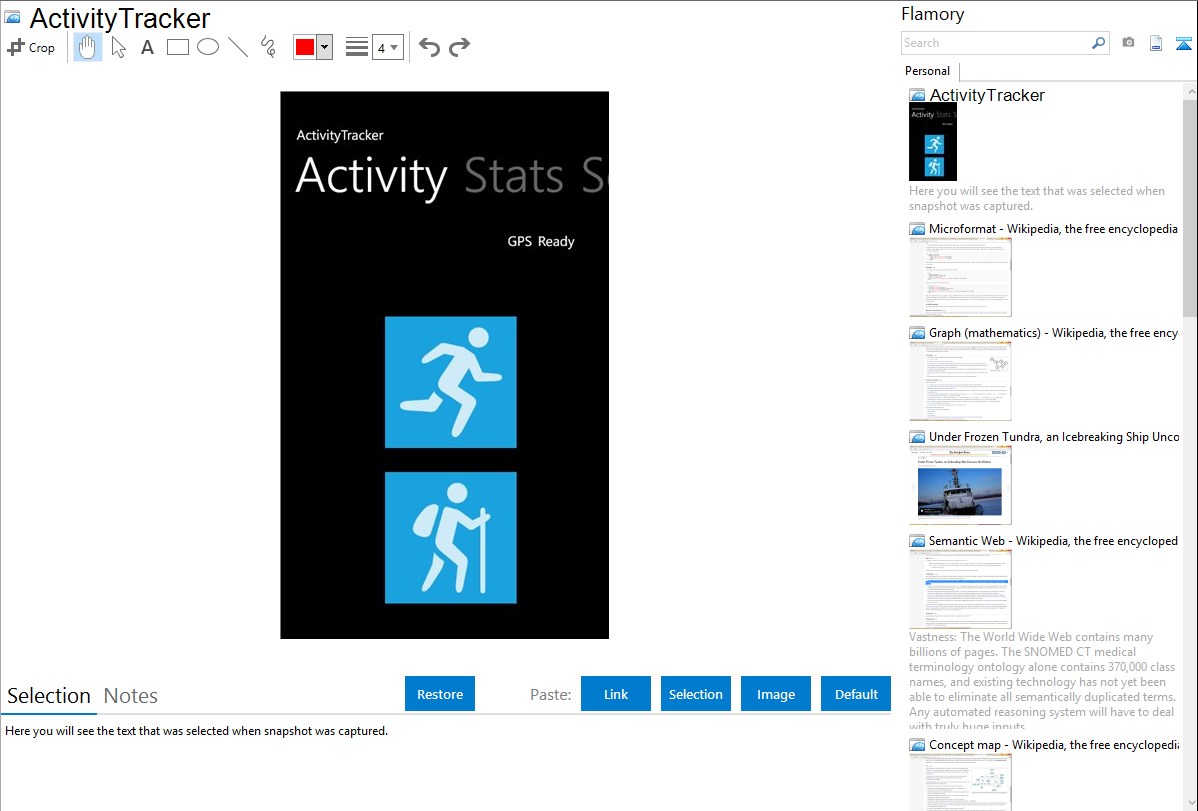Screen dimensions: 1198x811
Task: Click the line thickness icon
Action: (357, 47)
